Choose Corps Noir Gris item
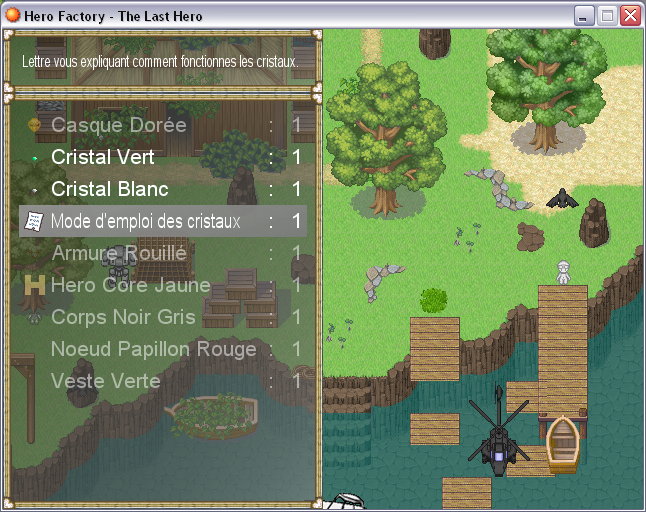646x512 pixels. [163, 317]
